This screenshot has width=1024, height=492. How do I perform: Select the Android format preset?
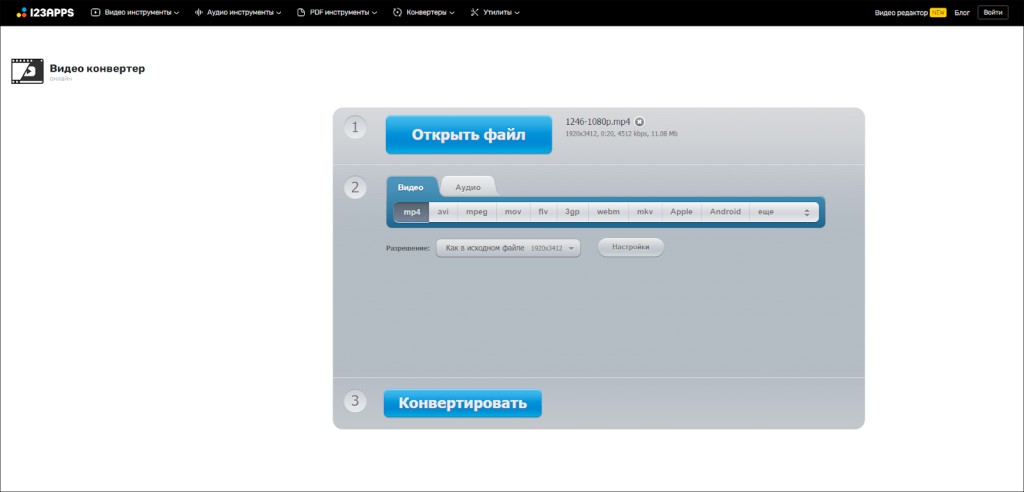[726, 212]
